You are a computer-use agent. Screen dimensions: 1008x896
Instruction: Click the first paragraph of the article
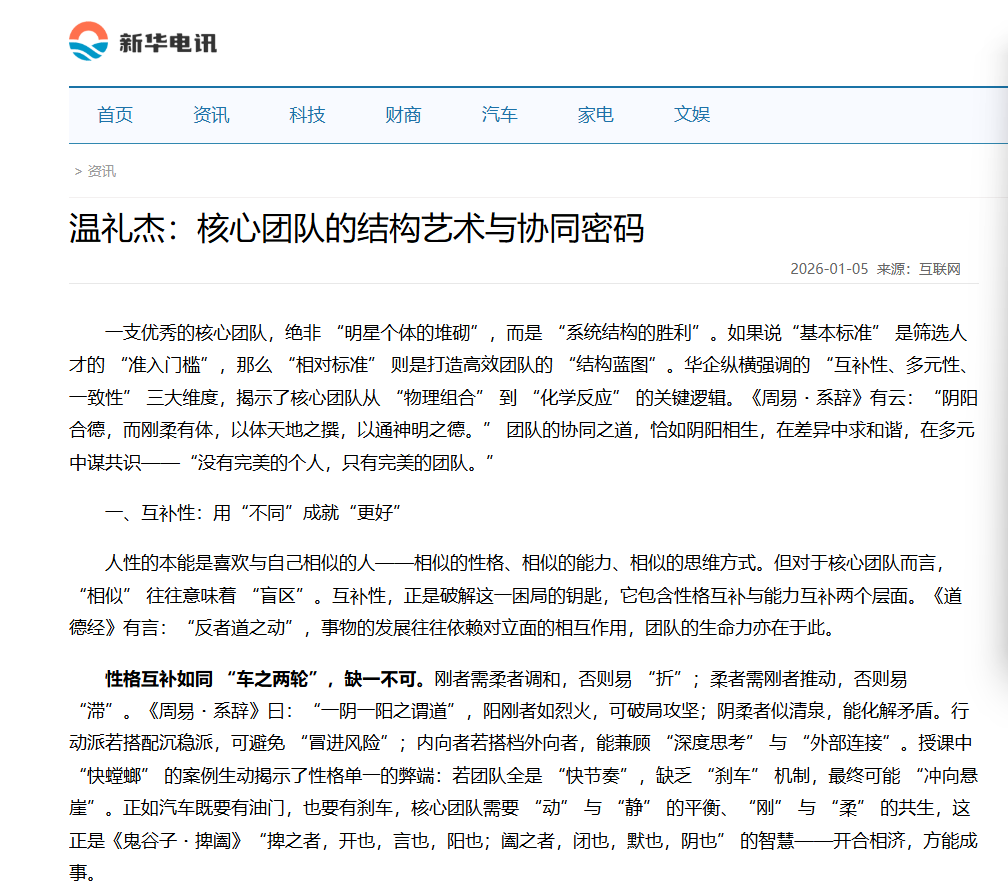click(x=520, y=394)
